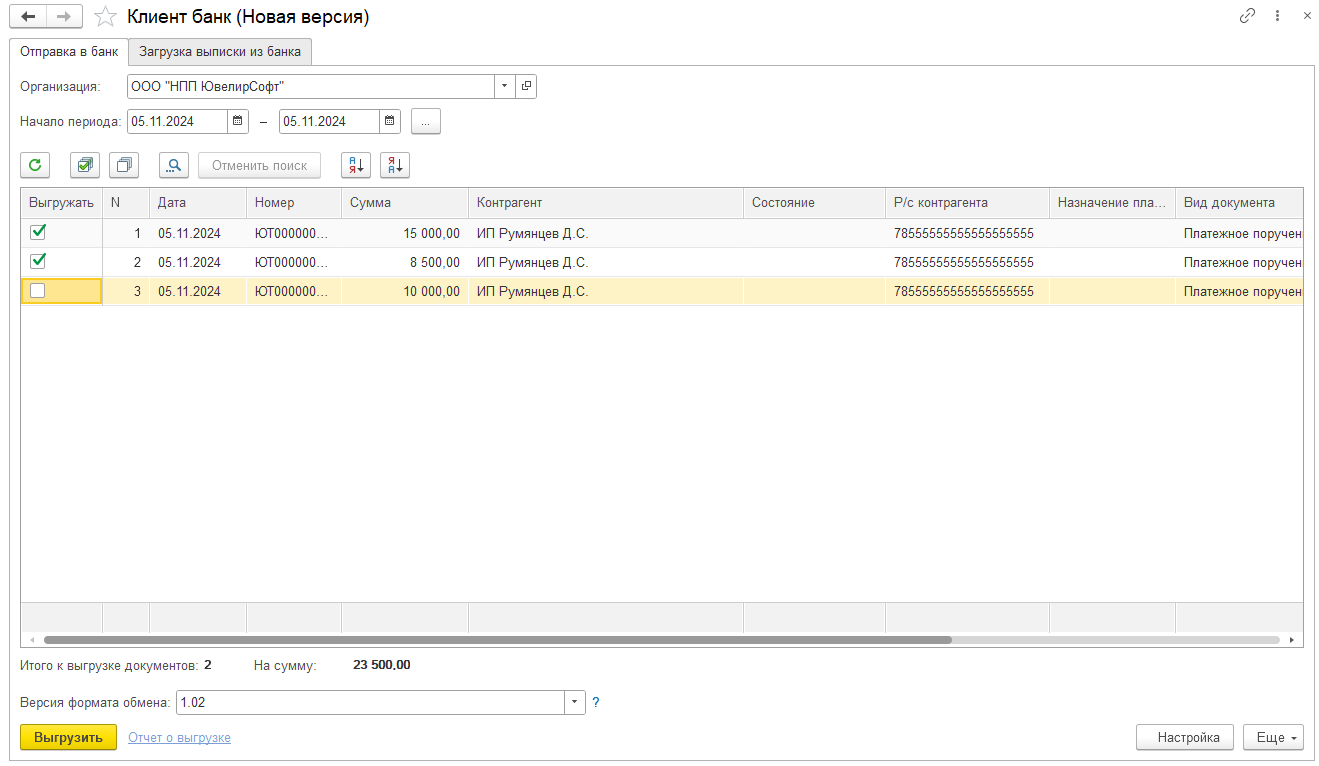Click the period end date field
The height and width of the screenshot is (766, 1319).
(329, 121)
